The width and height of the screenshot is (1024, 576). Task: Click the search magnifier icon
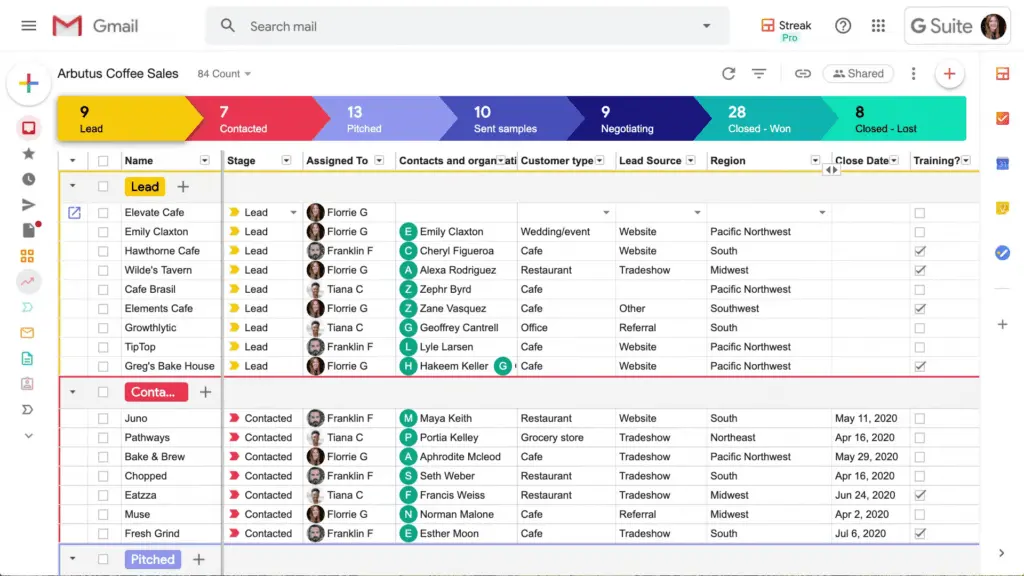coord(227,26)
